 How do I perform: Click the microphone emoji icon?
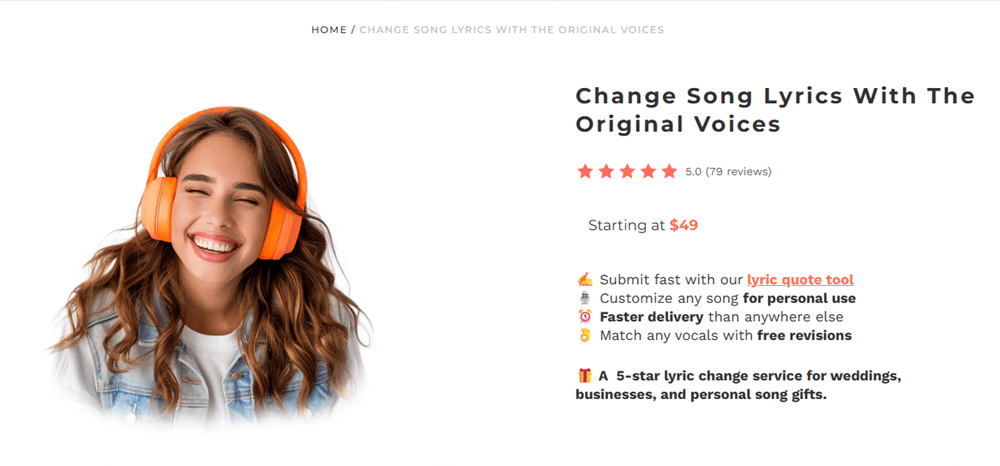[x=585, y=298]
